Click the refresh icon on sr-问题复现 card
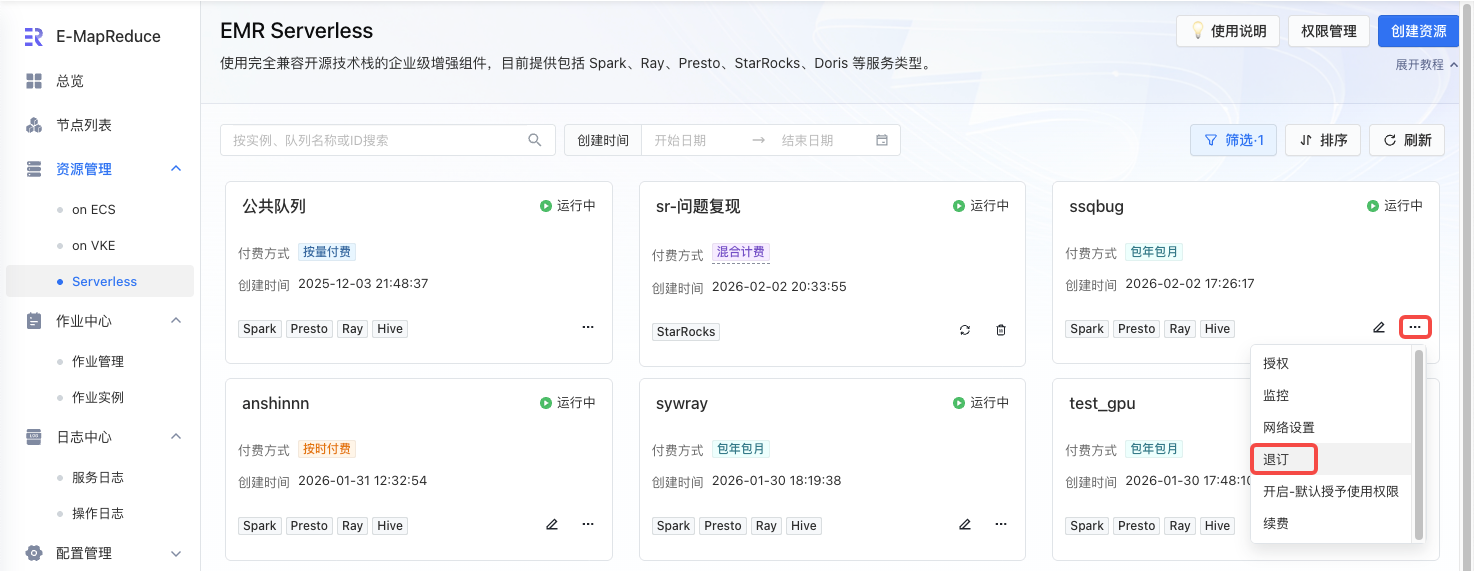This screenshot has height=571, width=1474. coord(965,330)
